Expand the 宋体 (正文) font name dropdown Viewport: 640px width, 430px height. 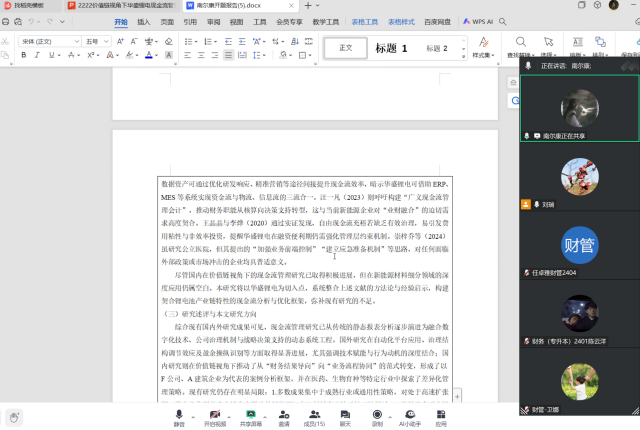[x=78, y=41]
